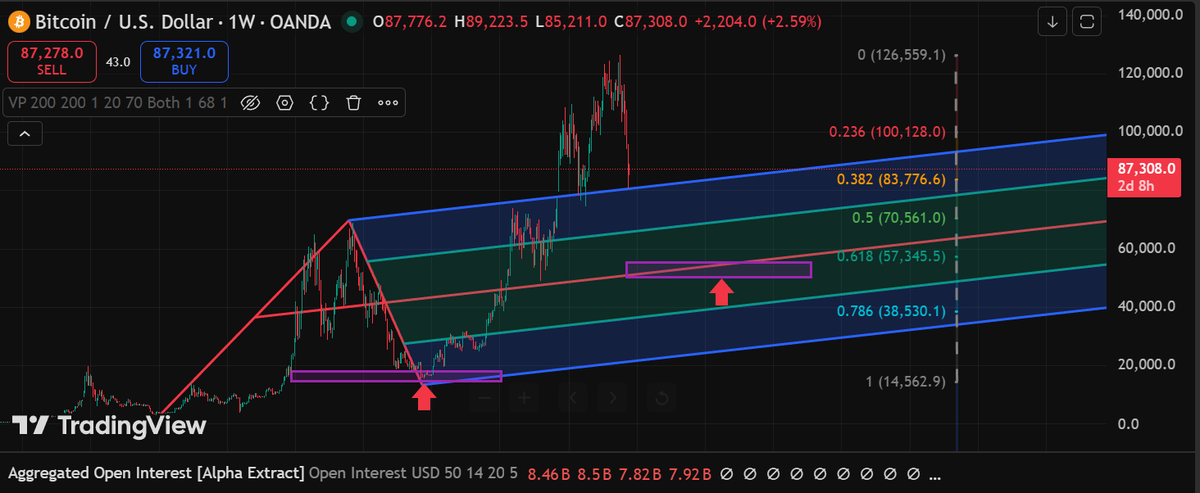
Task: Click the TradingView logo
Action: tap(110, 426)
